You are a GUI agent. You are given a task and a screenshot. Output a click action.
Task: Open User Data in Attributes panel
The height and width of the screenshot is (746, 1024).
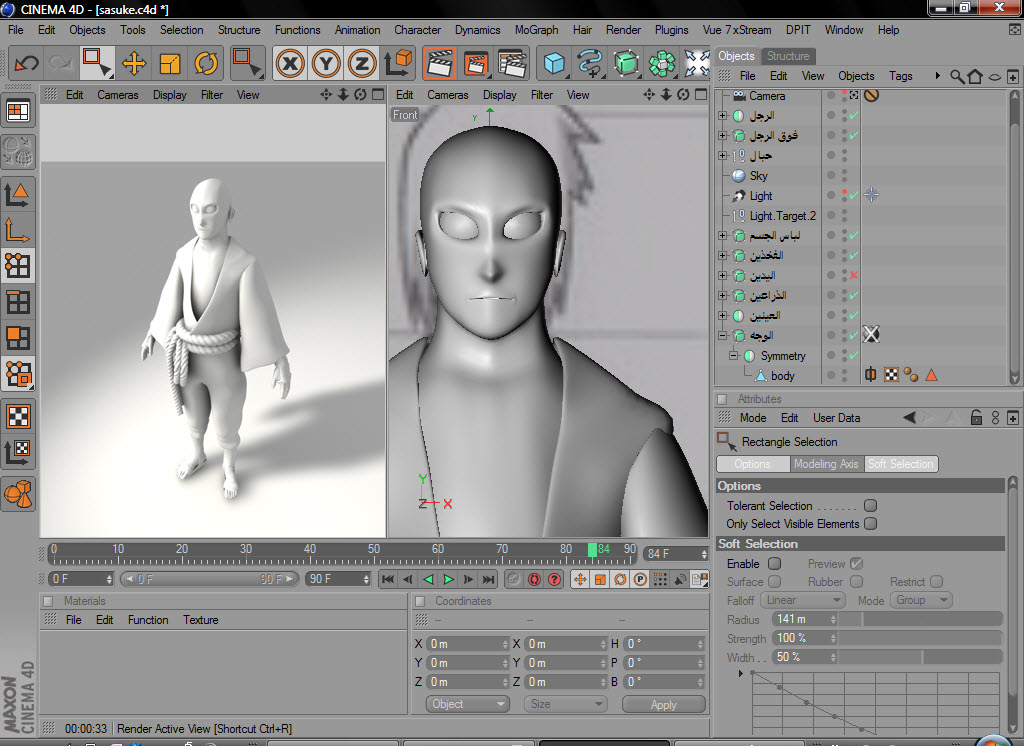click(836, 418)
